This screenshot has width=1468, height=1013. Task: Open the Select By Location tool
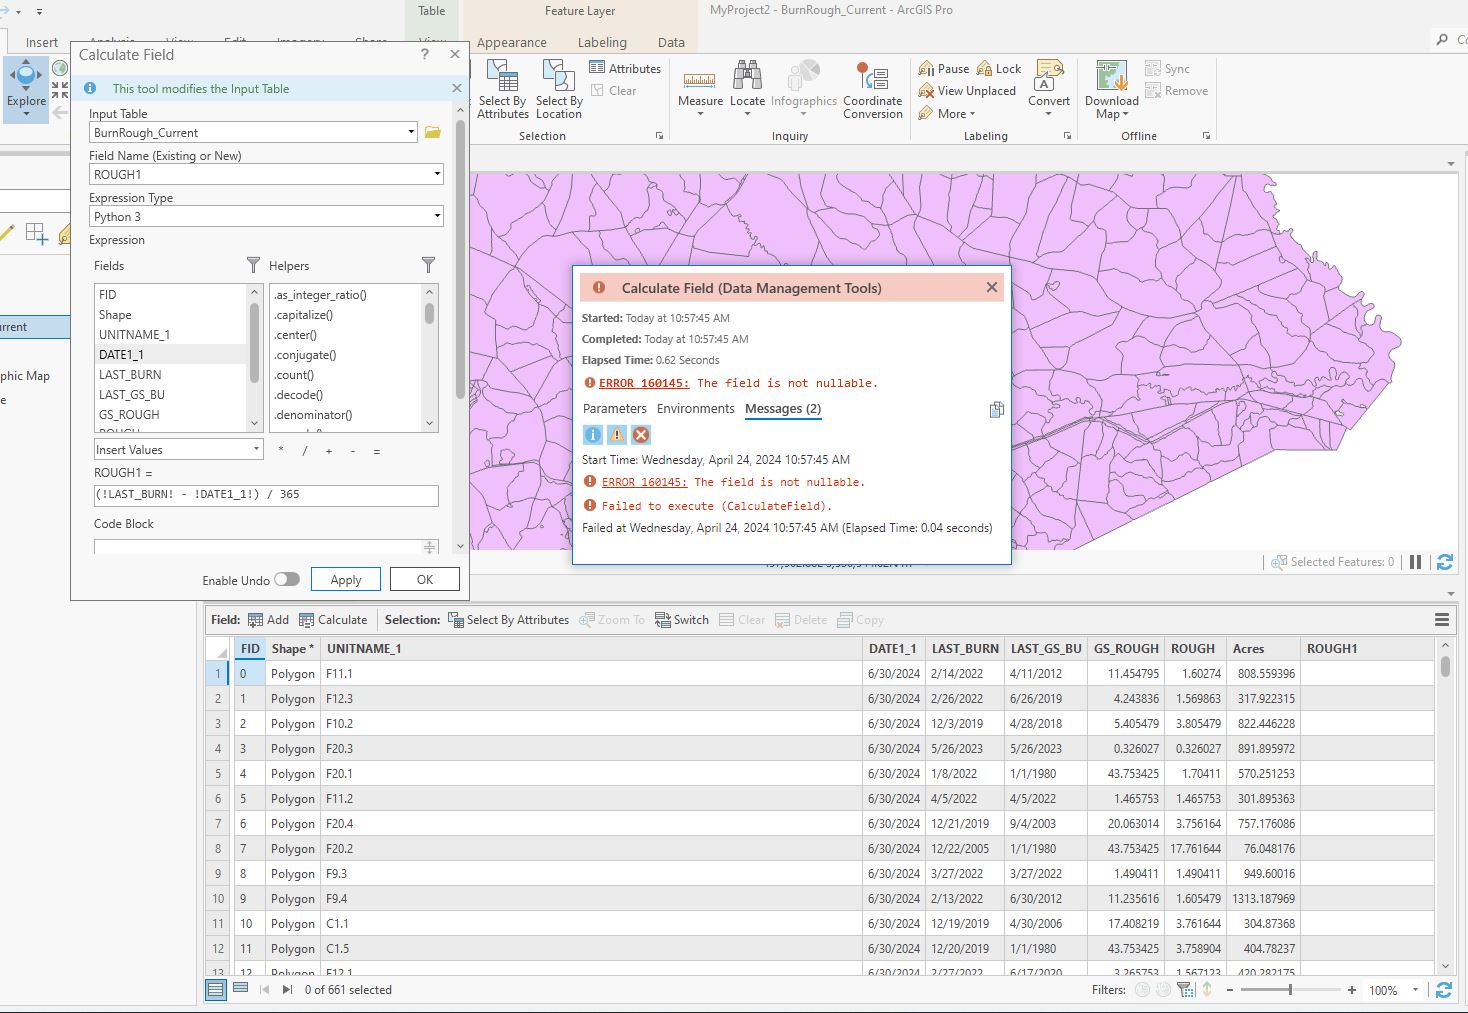point(559,89)
